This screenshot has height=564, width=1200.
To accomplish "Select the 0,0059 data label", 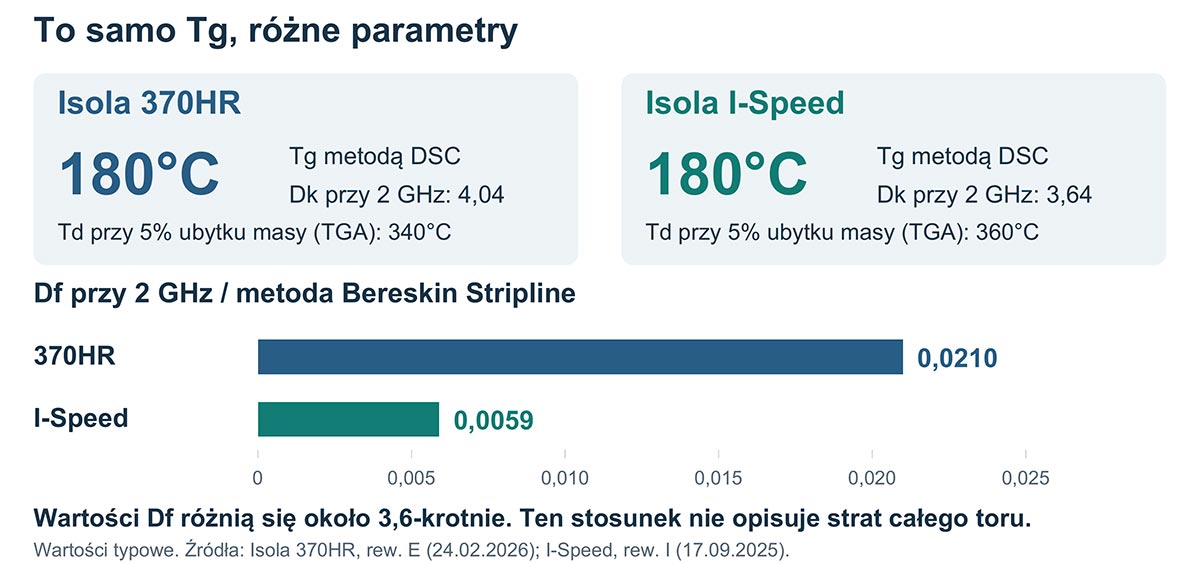I will [494, 420].
